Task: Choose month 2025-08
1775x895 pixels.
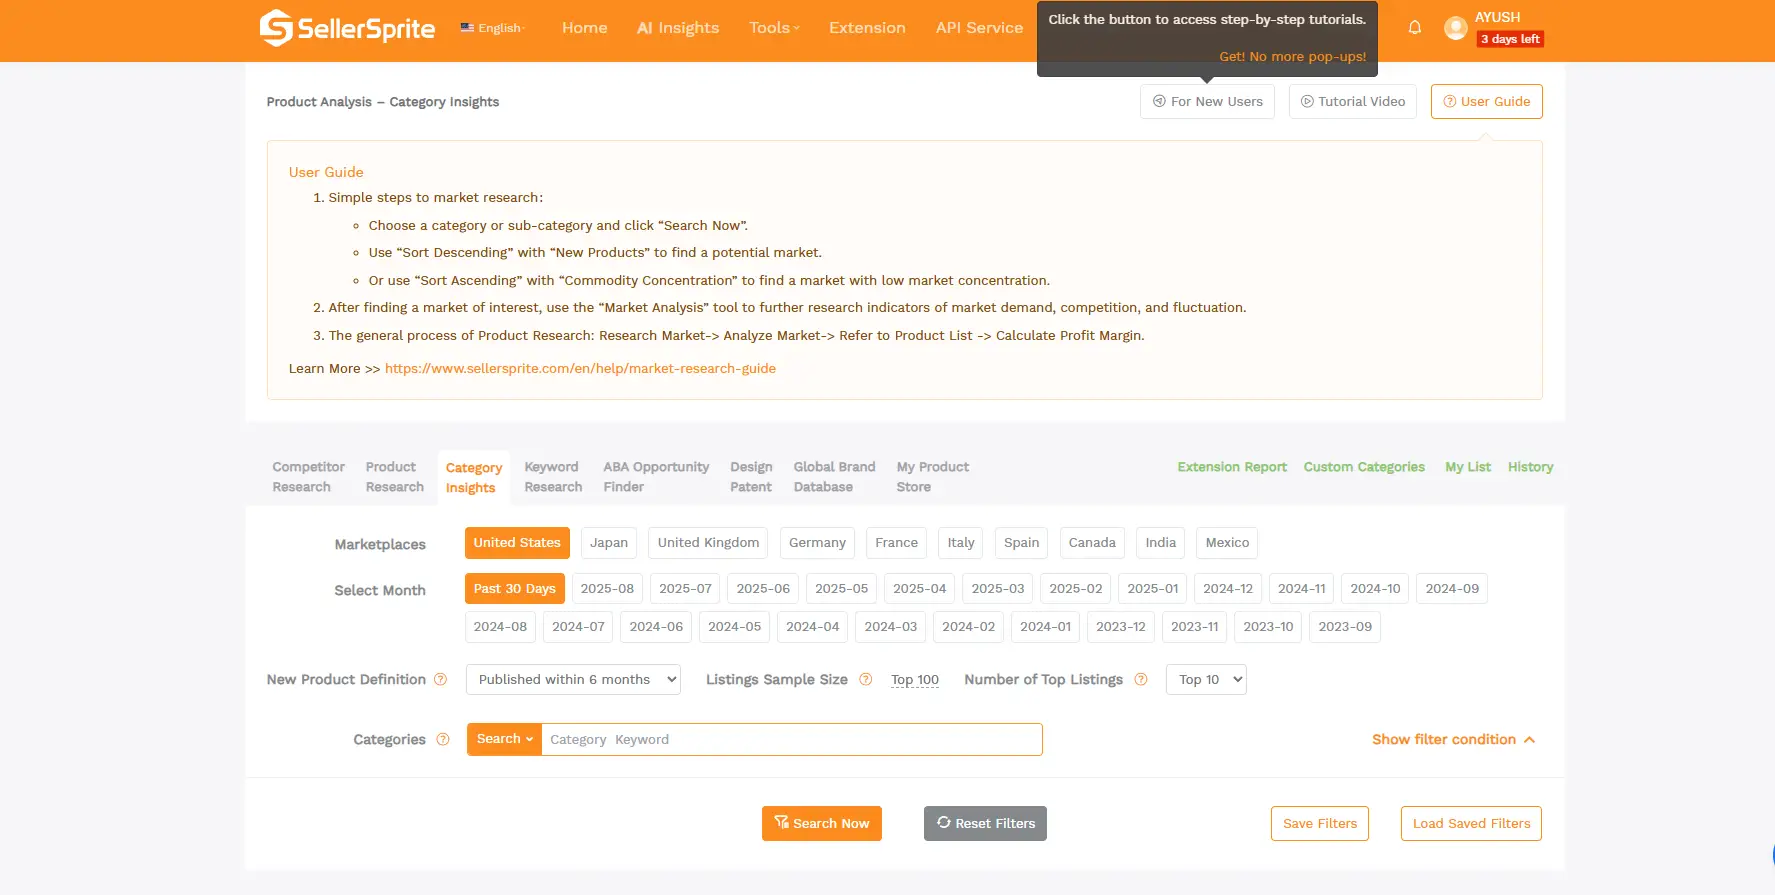Action: [x=607, y=589]
